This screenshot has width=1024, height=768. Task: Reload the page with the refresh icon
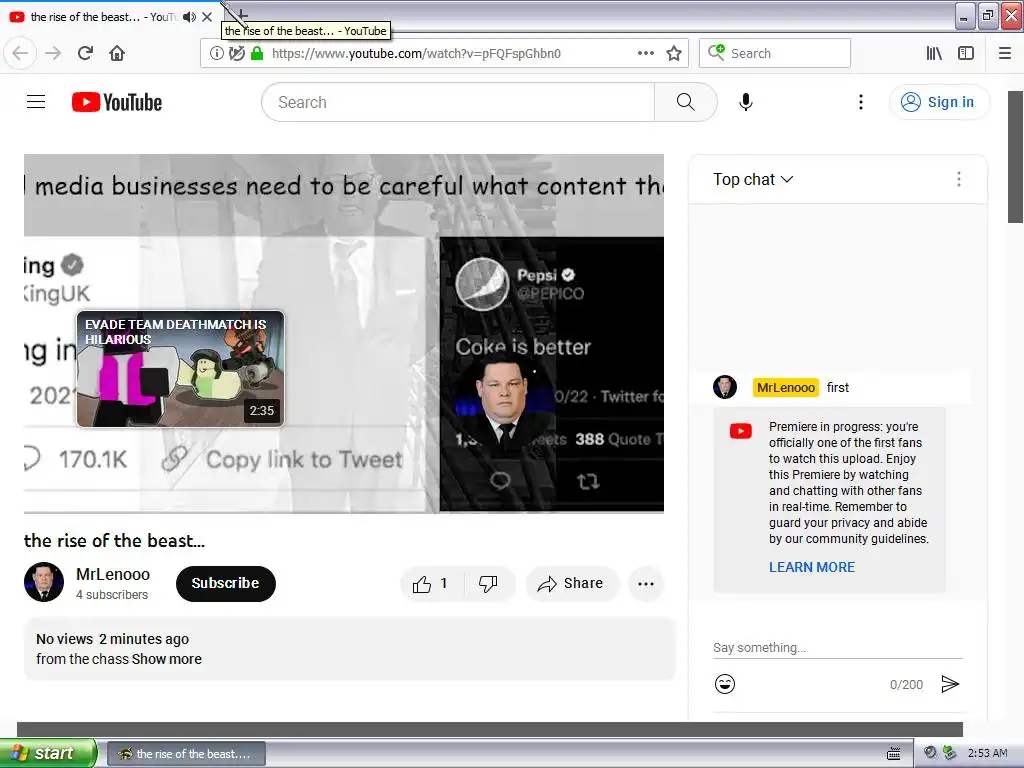tap(85, 53)
